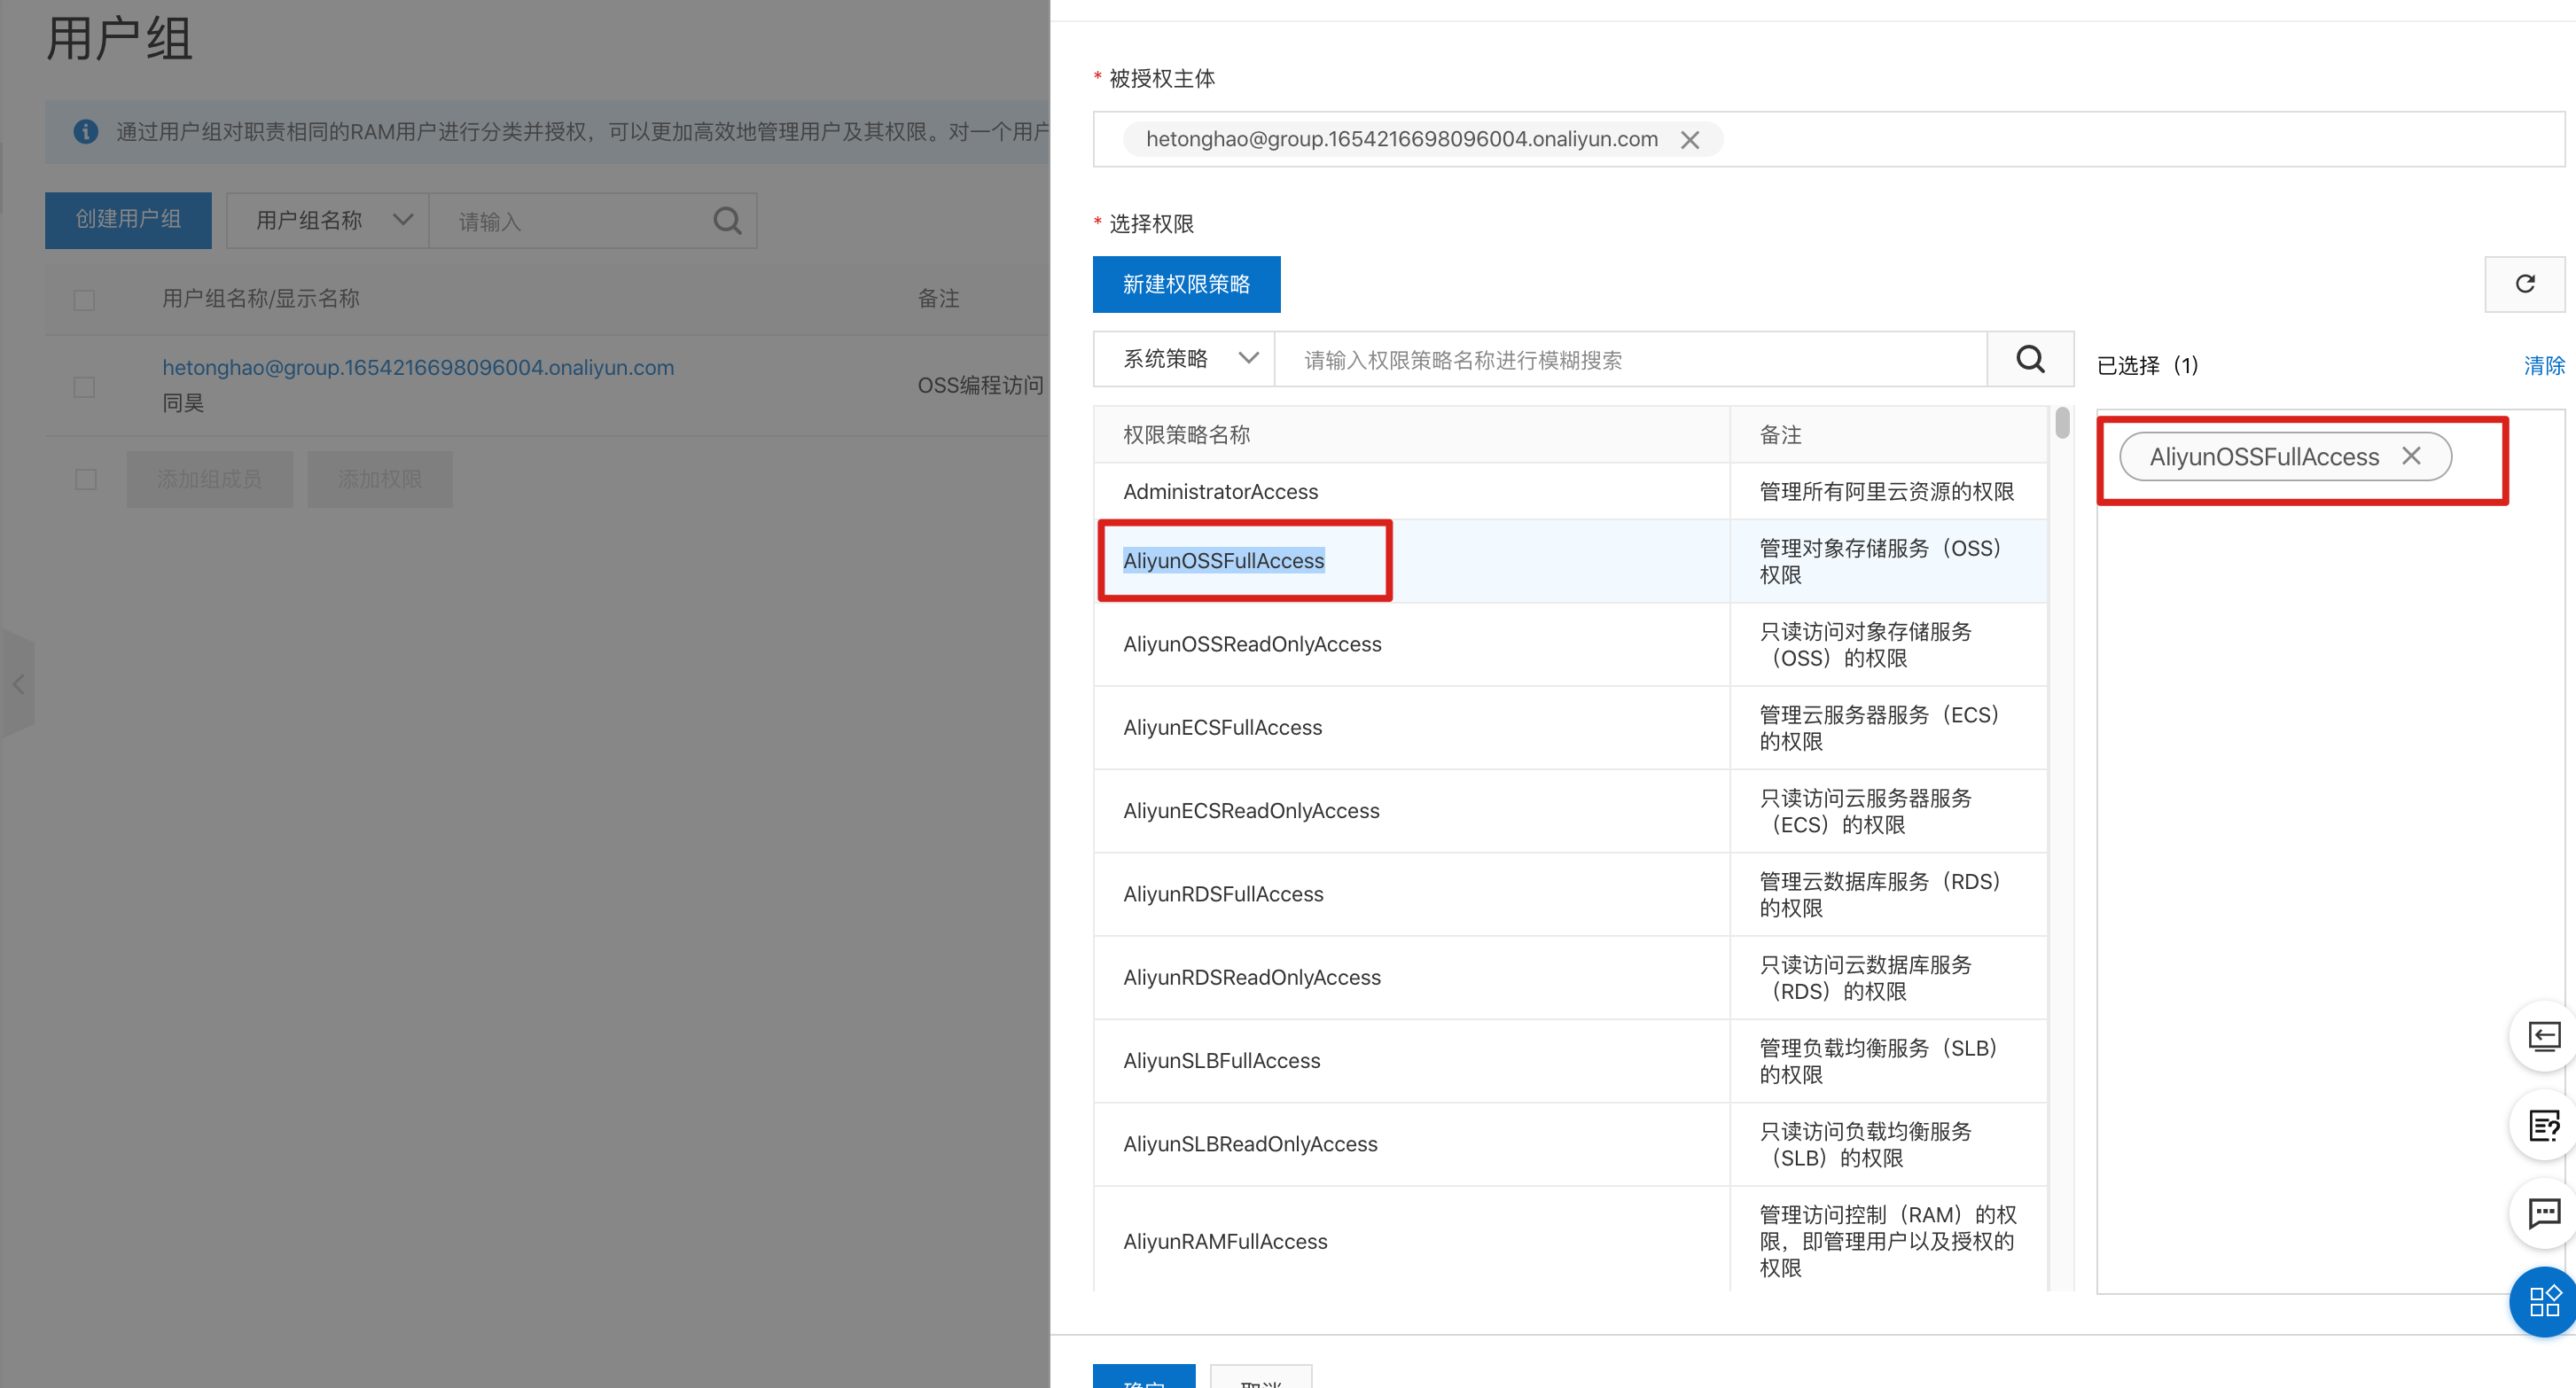2576x1388 pixels.
Task: Toggle the select-all user groups header checkbox
Action: coord(84,300)
